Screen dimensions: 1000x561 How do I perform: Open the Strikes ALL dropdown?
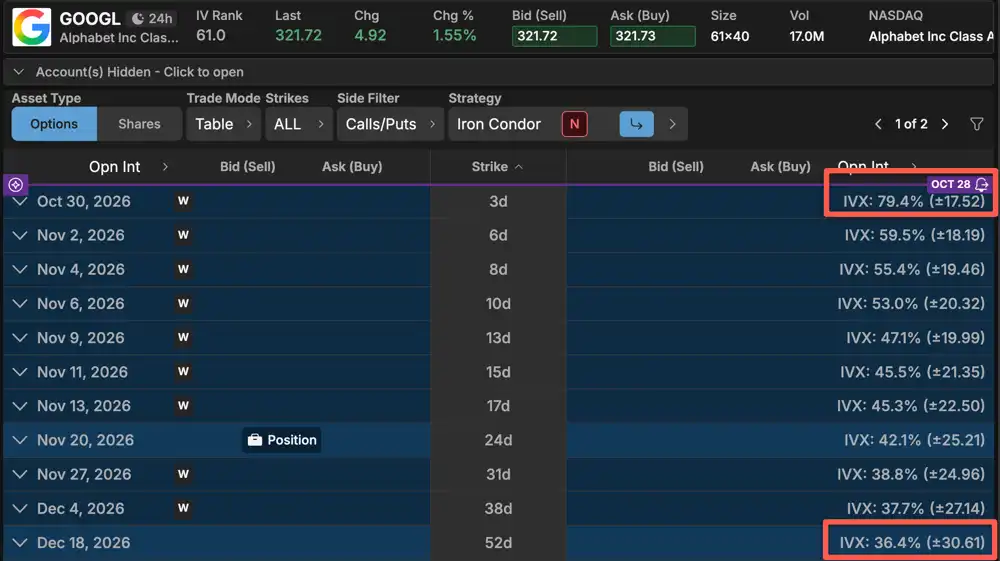[x=298, y=124]
